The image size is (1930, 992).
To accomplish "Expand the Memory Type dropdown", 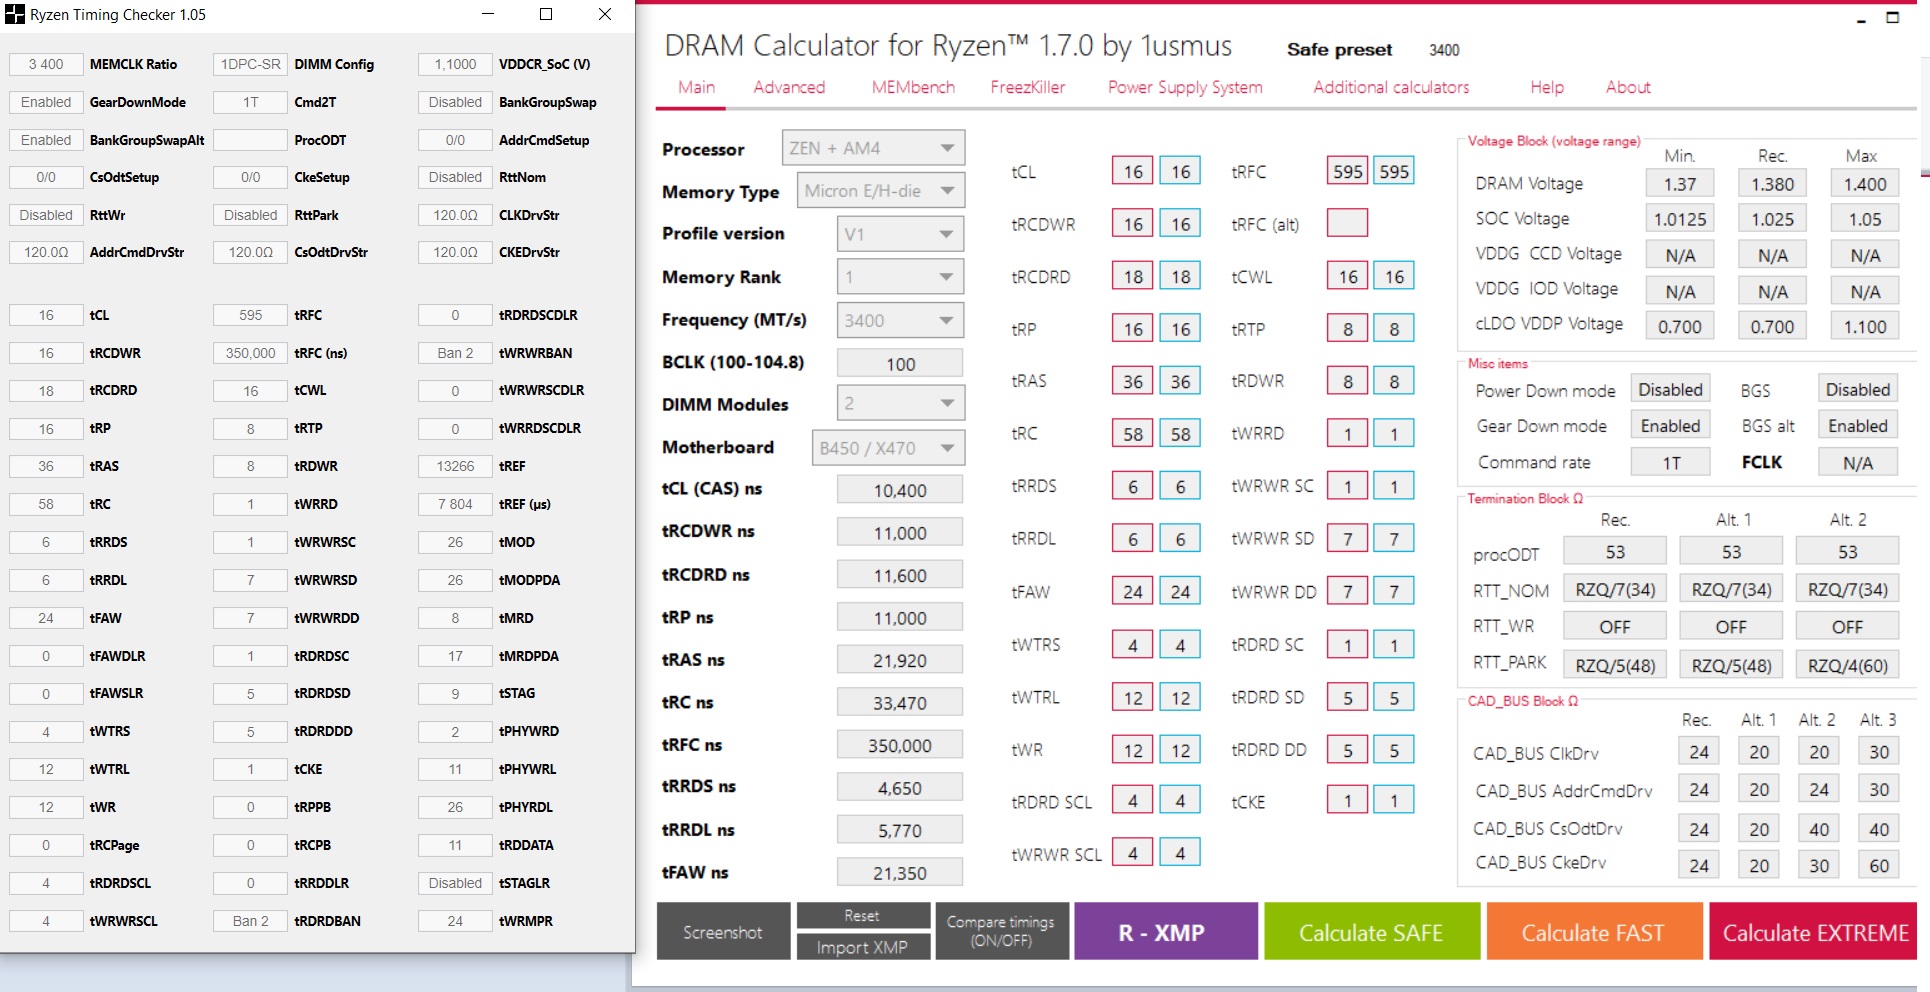I will (881, 191).
